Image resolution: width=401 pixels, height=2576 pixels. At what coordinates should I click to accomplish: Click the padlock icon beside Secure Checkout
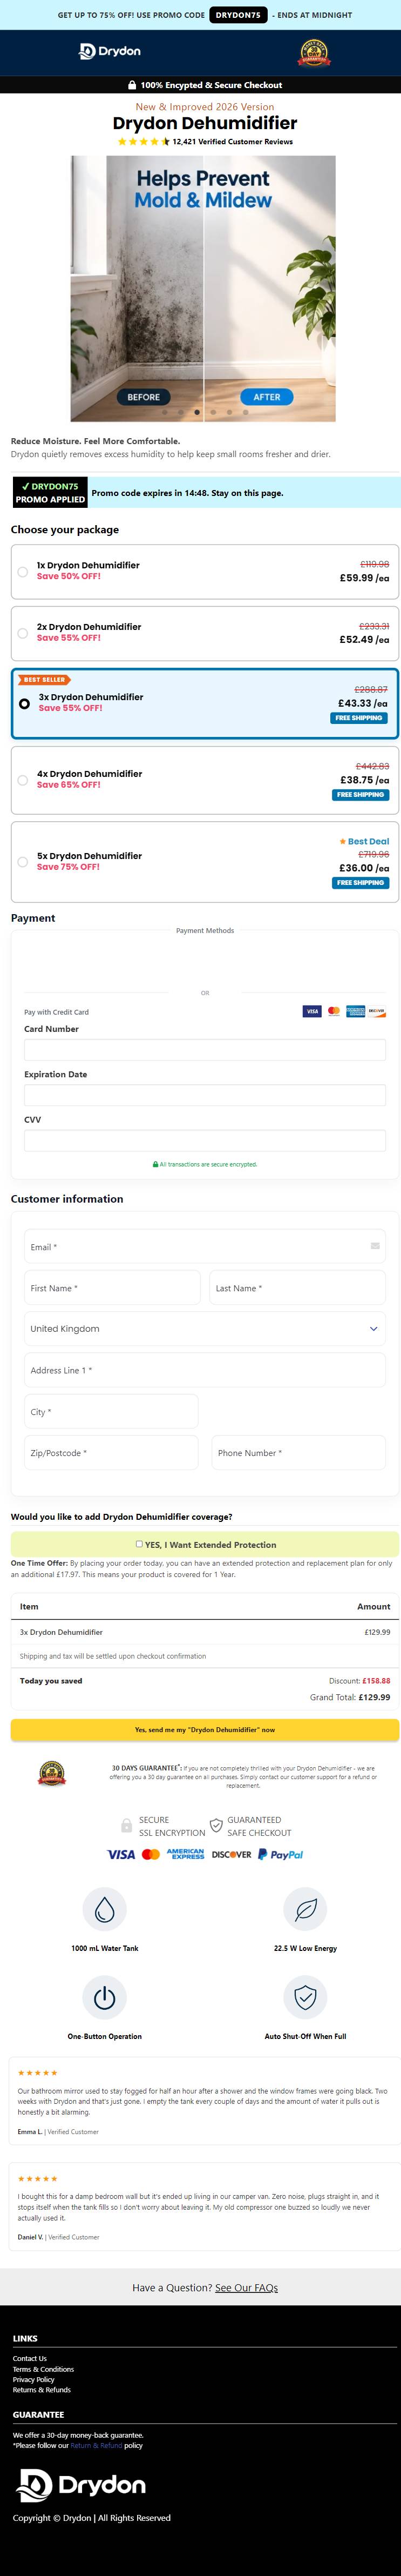pyautogui.click(x=132, y=85)
